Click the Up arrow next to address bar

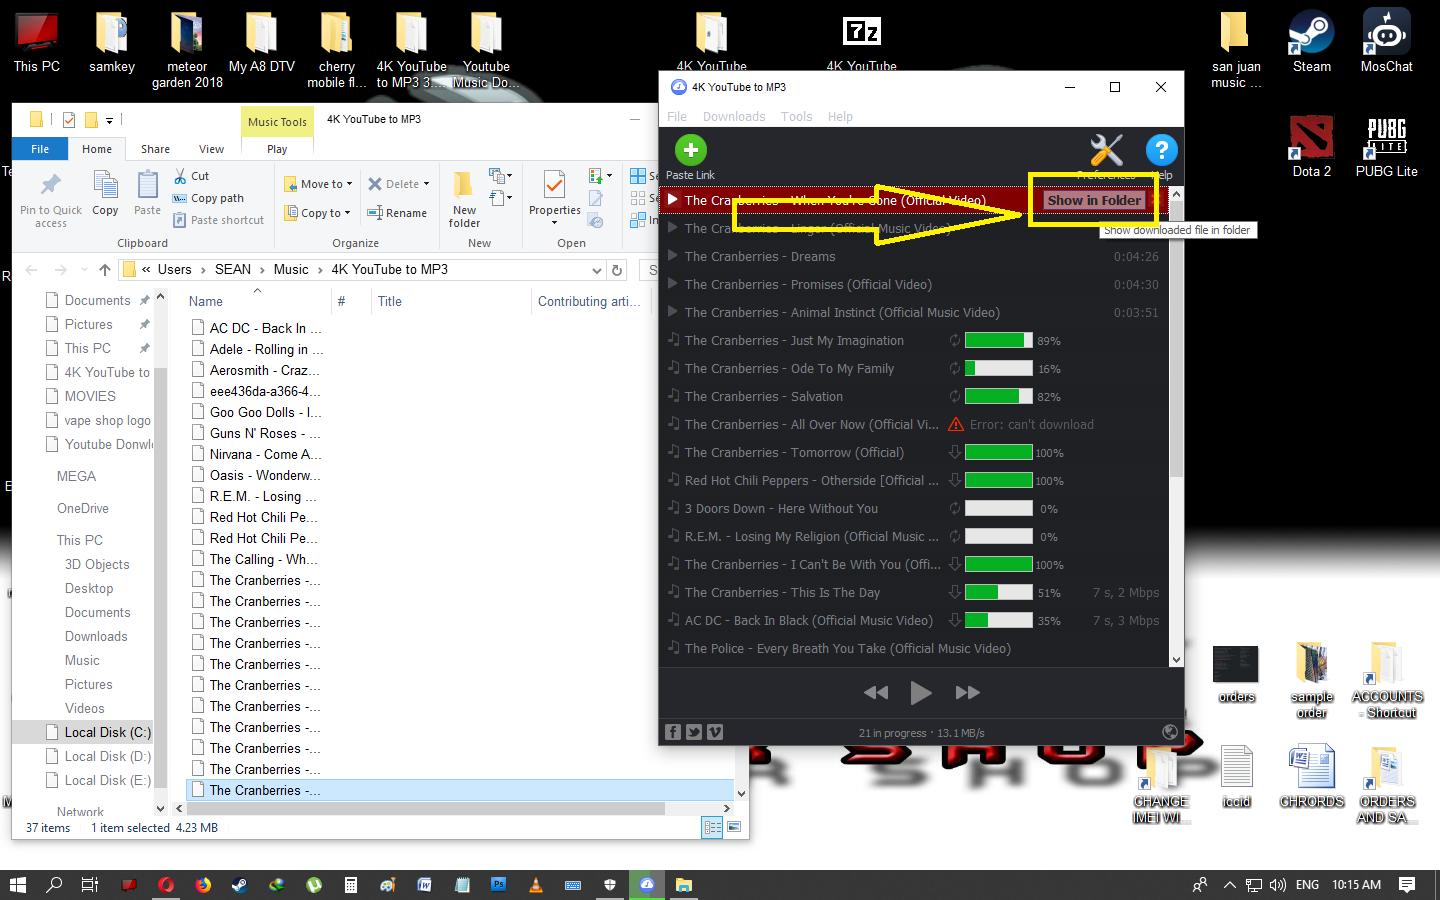coord(104,270)
